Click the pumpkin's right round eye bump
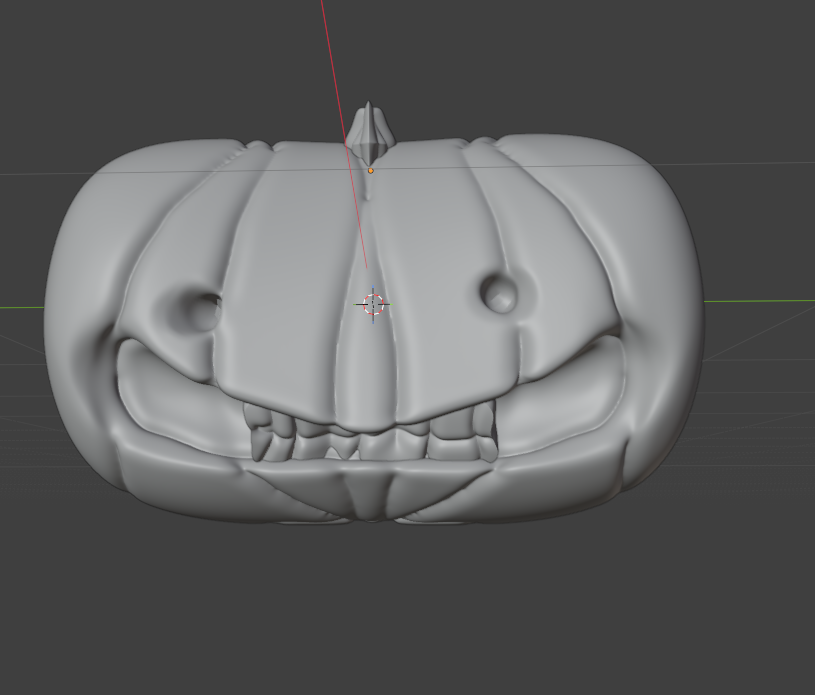This screenshot has height=695, width=815. click(498, 293)
